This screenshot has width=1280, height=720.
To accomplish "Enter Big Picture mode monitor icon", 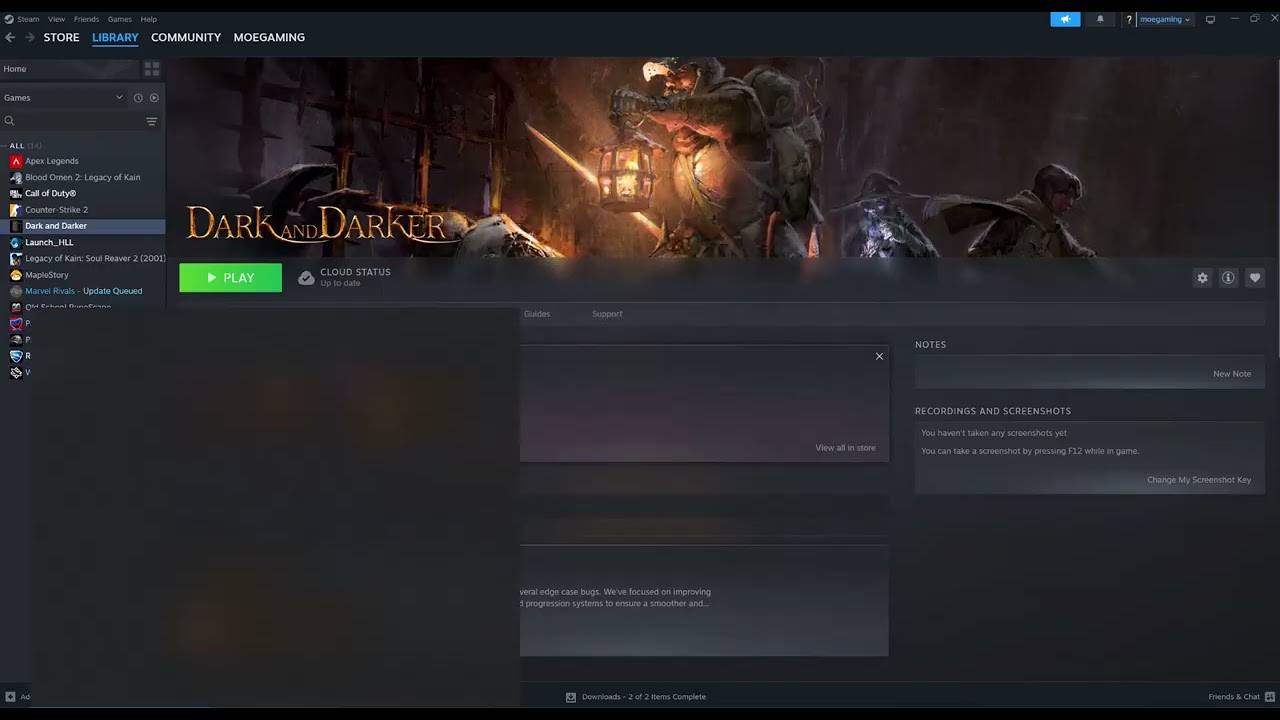I will [1210, 19].
